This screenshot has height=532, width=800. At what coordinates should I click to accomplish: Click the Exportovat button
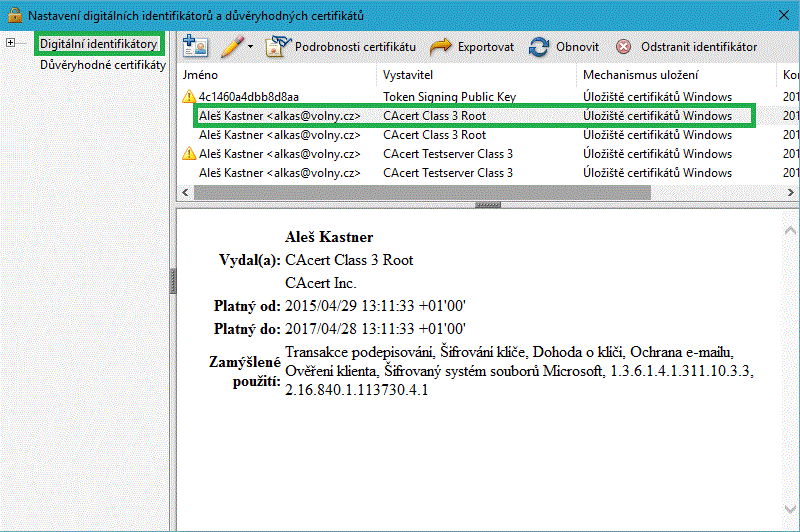click(x=472, y=46)
